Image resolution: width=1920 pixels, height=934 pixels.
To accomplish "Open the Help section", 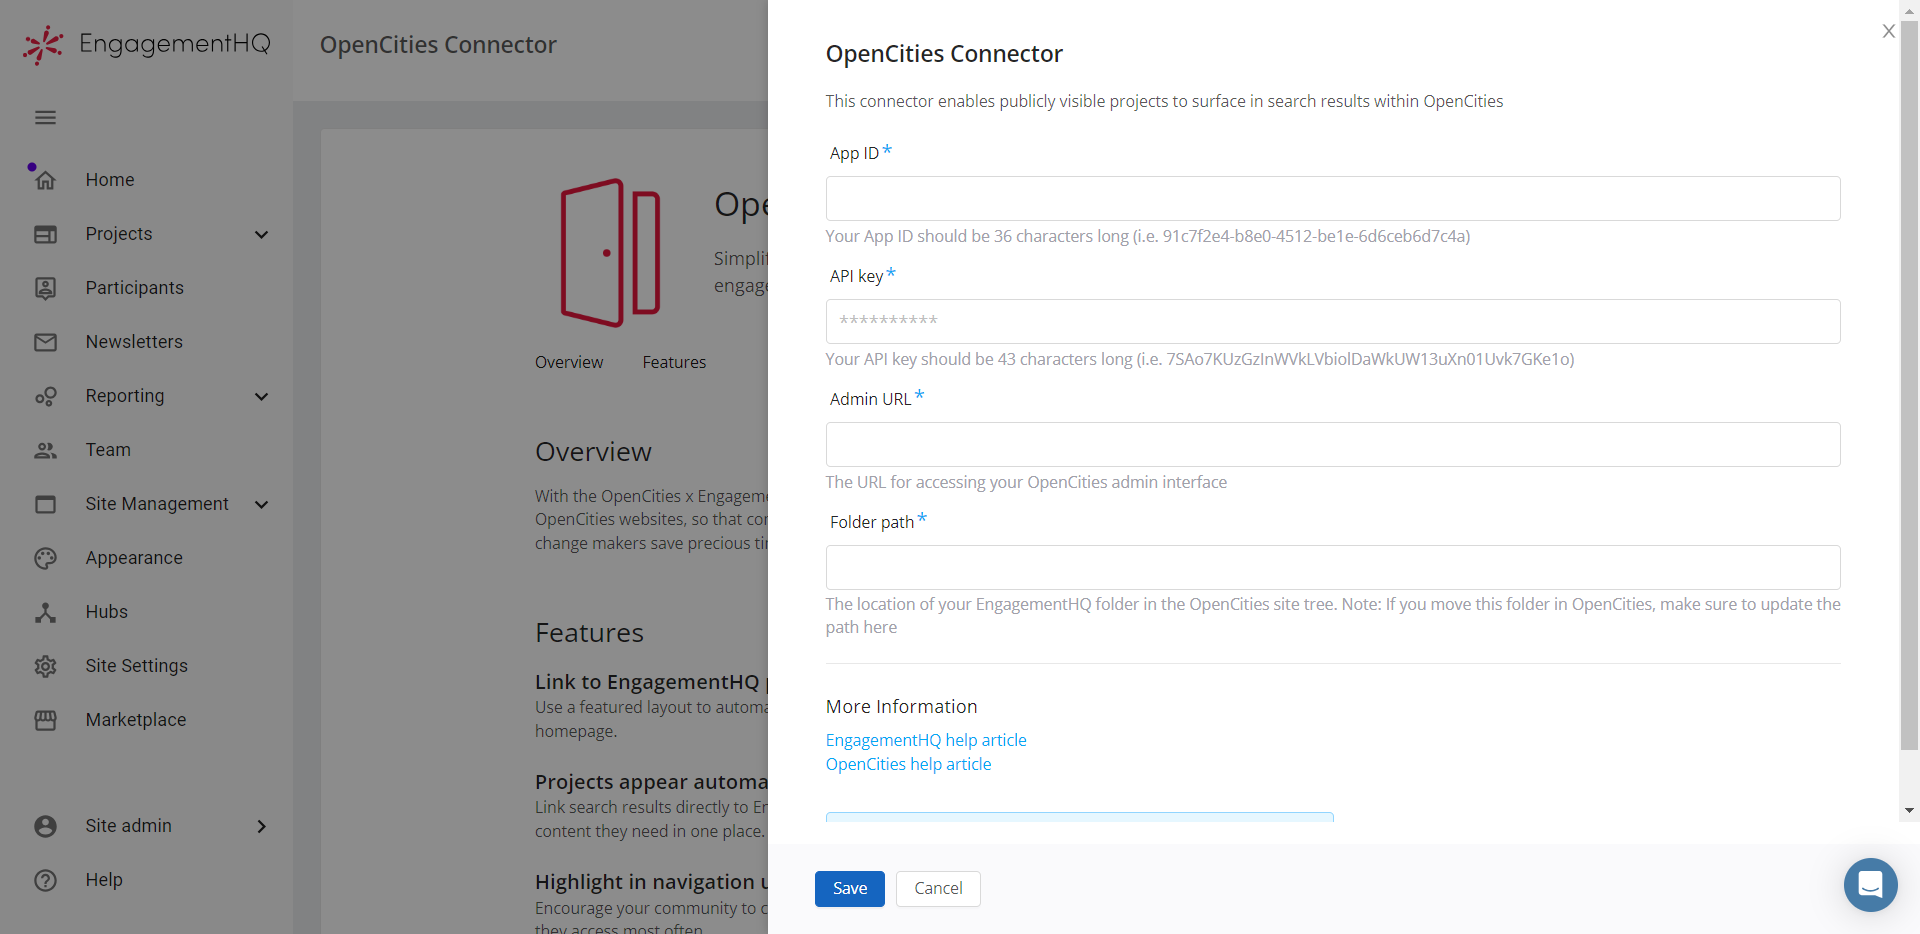I will (x=103, y=880).
